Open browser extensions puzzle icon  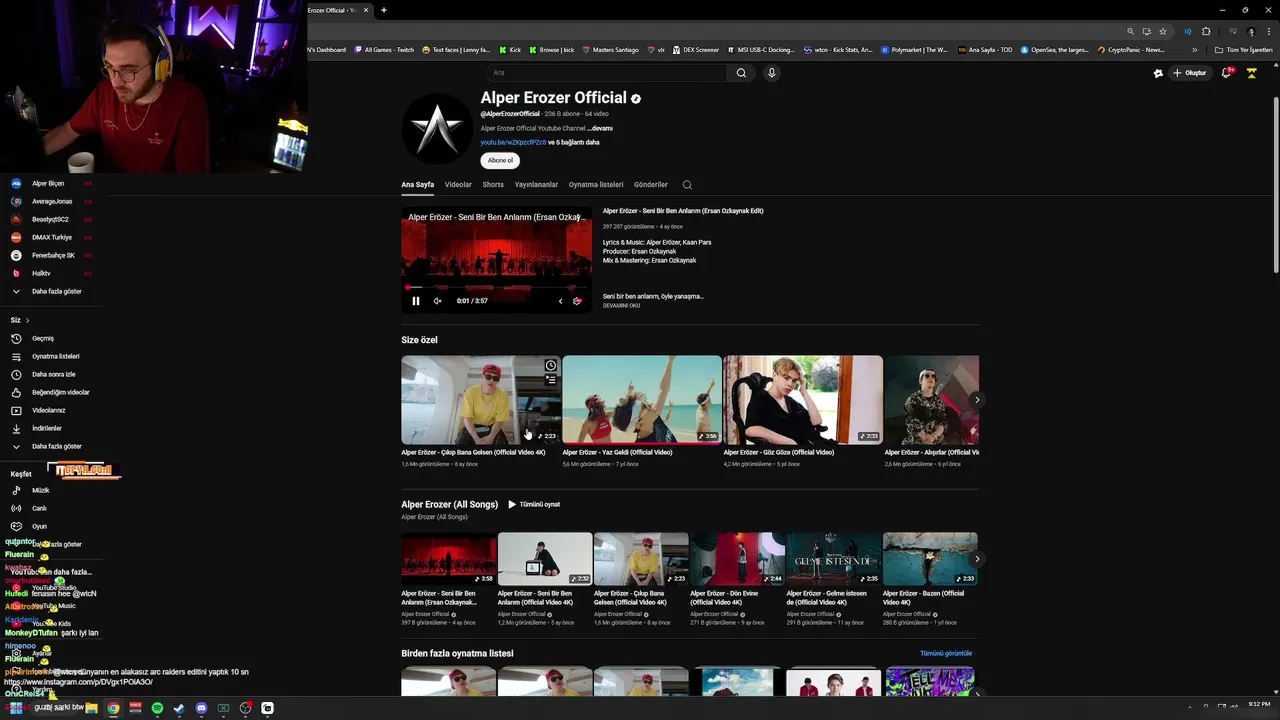pos(1206,31)
